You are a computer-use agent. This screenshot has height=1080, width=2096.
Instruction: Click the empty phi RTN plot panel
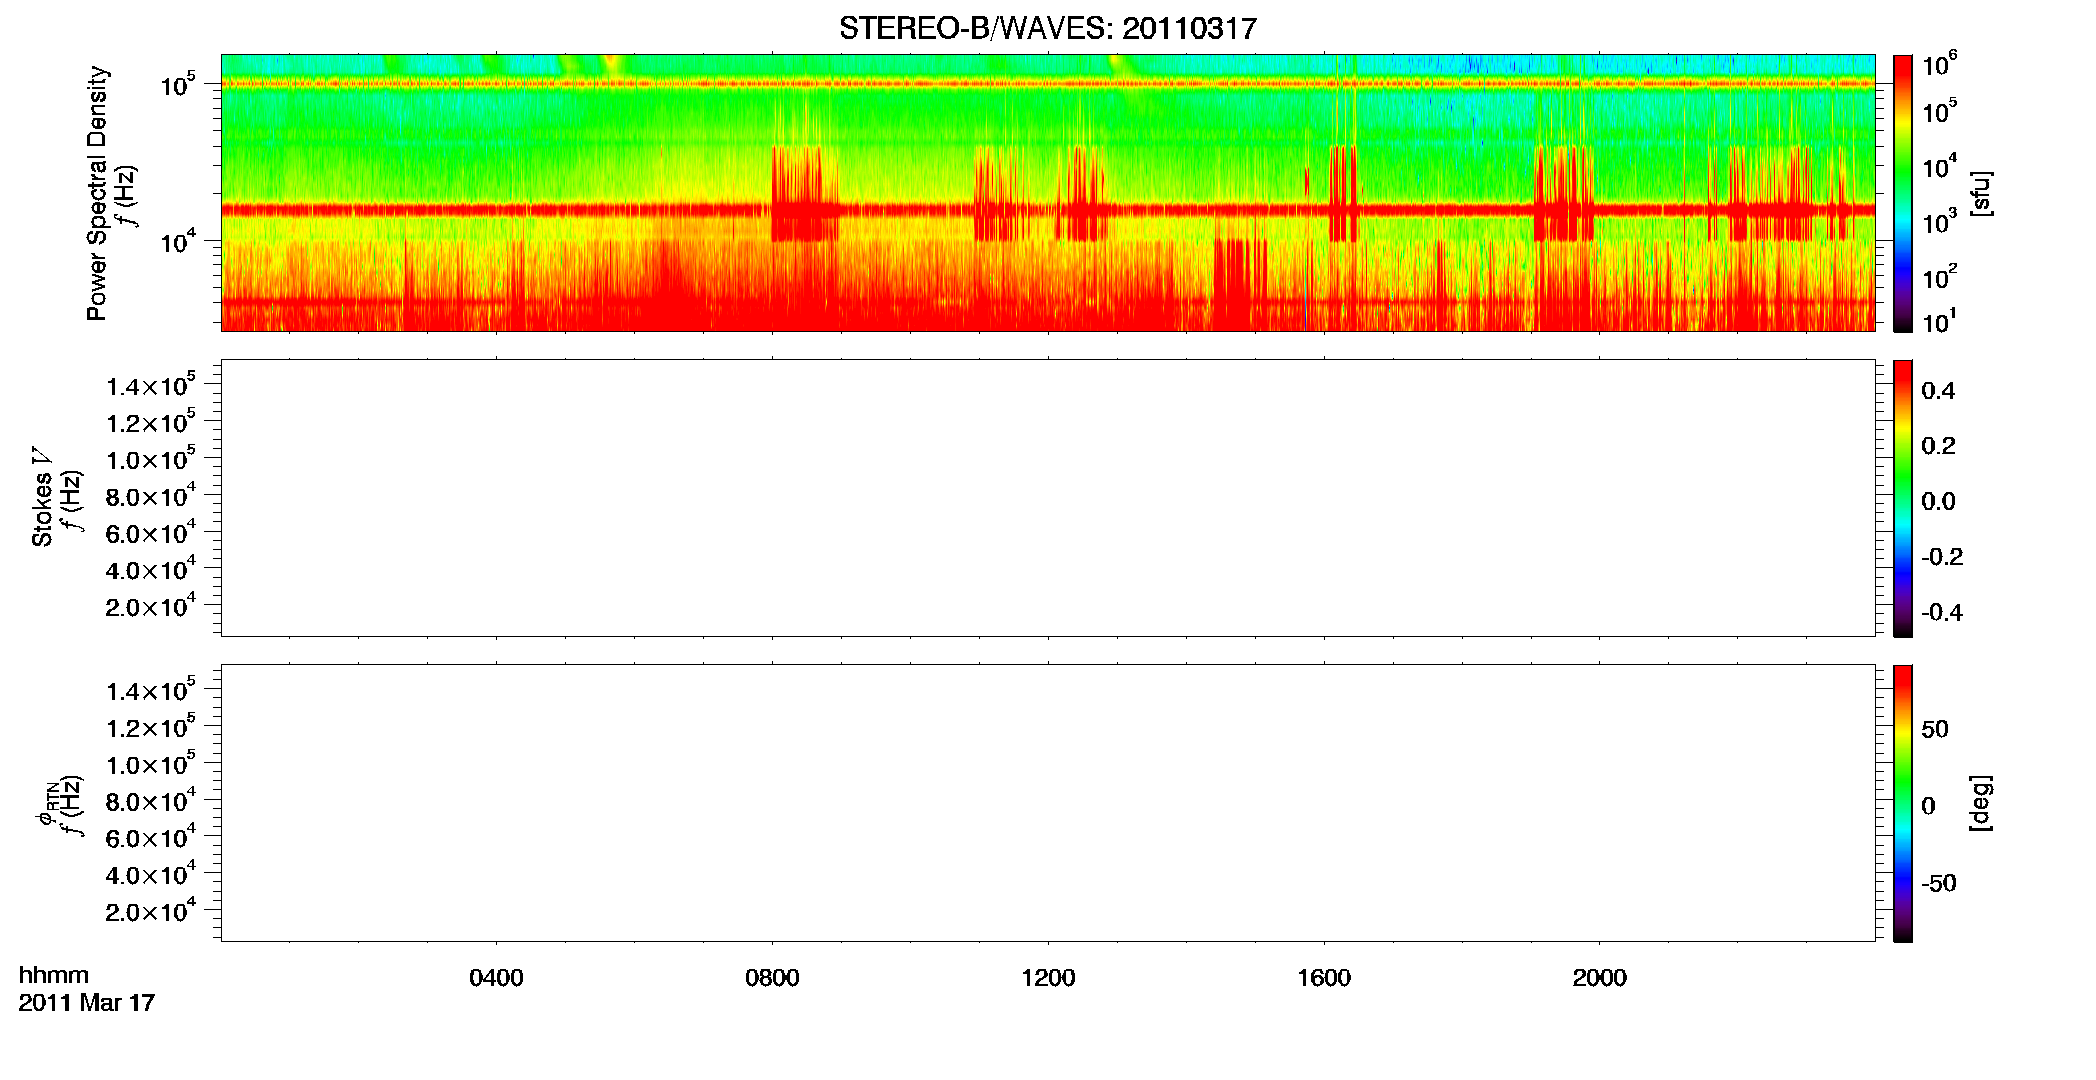1048,803
